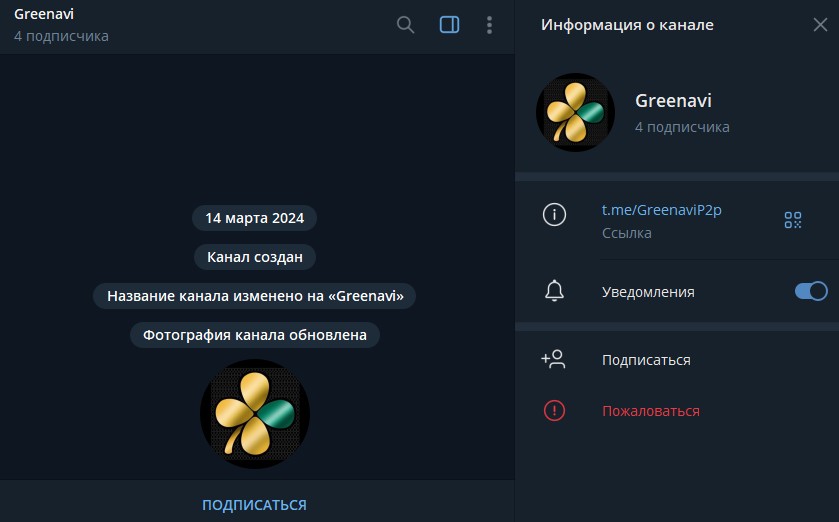Click the Greenavi title in chat header
Screen dimensions: 839x522
(x=44, y=14)
